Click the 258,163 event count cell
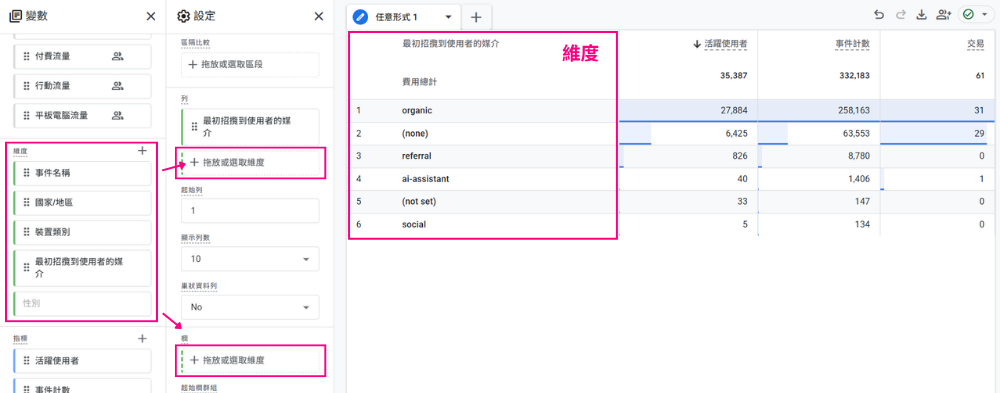 (854, 110)
